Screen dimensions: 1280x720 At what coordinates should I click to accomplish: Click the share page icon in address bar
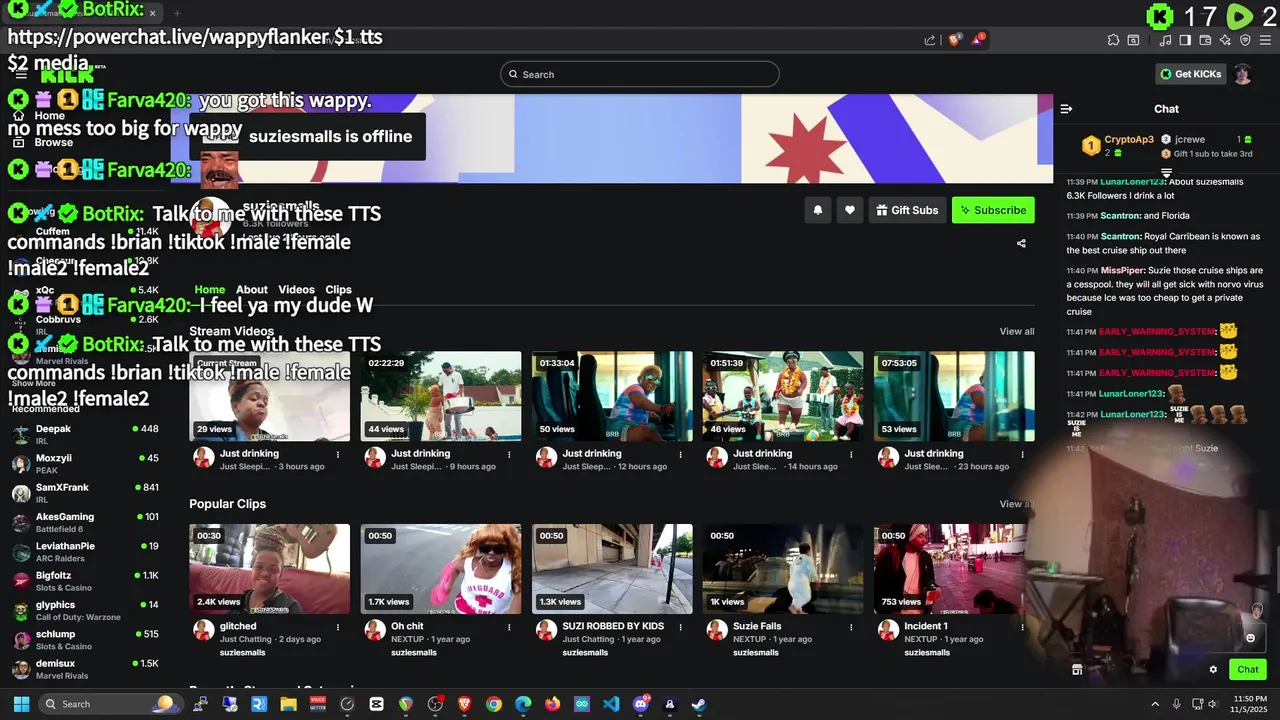point(930,40)
